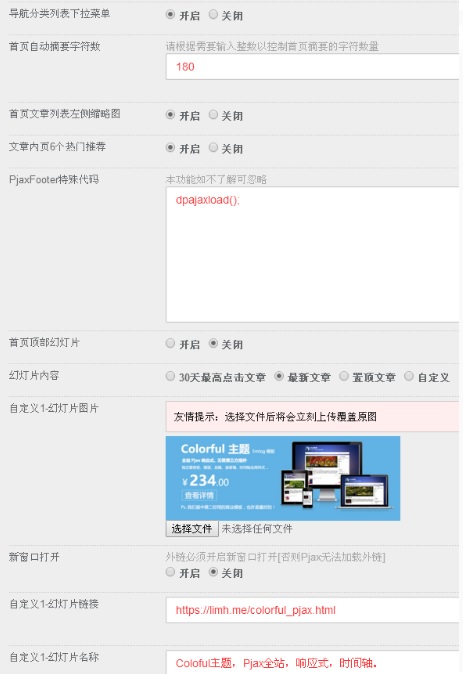Viewport: 463px width, 674px height.
Task: Turn on 首页文章列表左侧缩略图 with 开启
Action: pyautogui.click(x=170, y=115)
